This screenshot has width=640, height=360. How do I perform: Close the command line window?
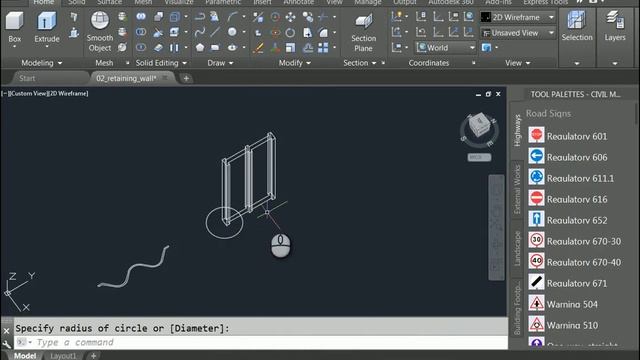tap(6, 331)
